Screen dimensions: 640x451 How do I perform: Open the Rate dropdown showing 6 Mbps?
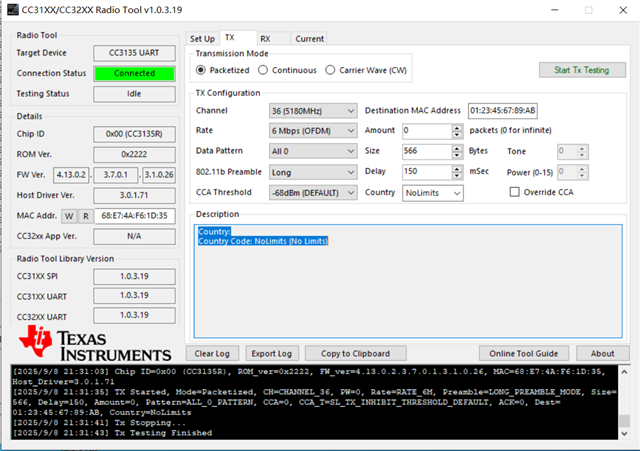coord(313,131)
